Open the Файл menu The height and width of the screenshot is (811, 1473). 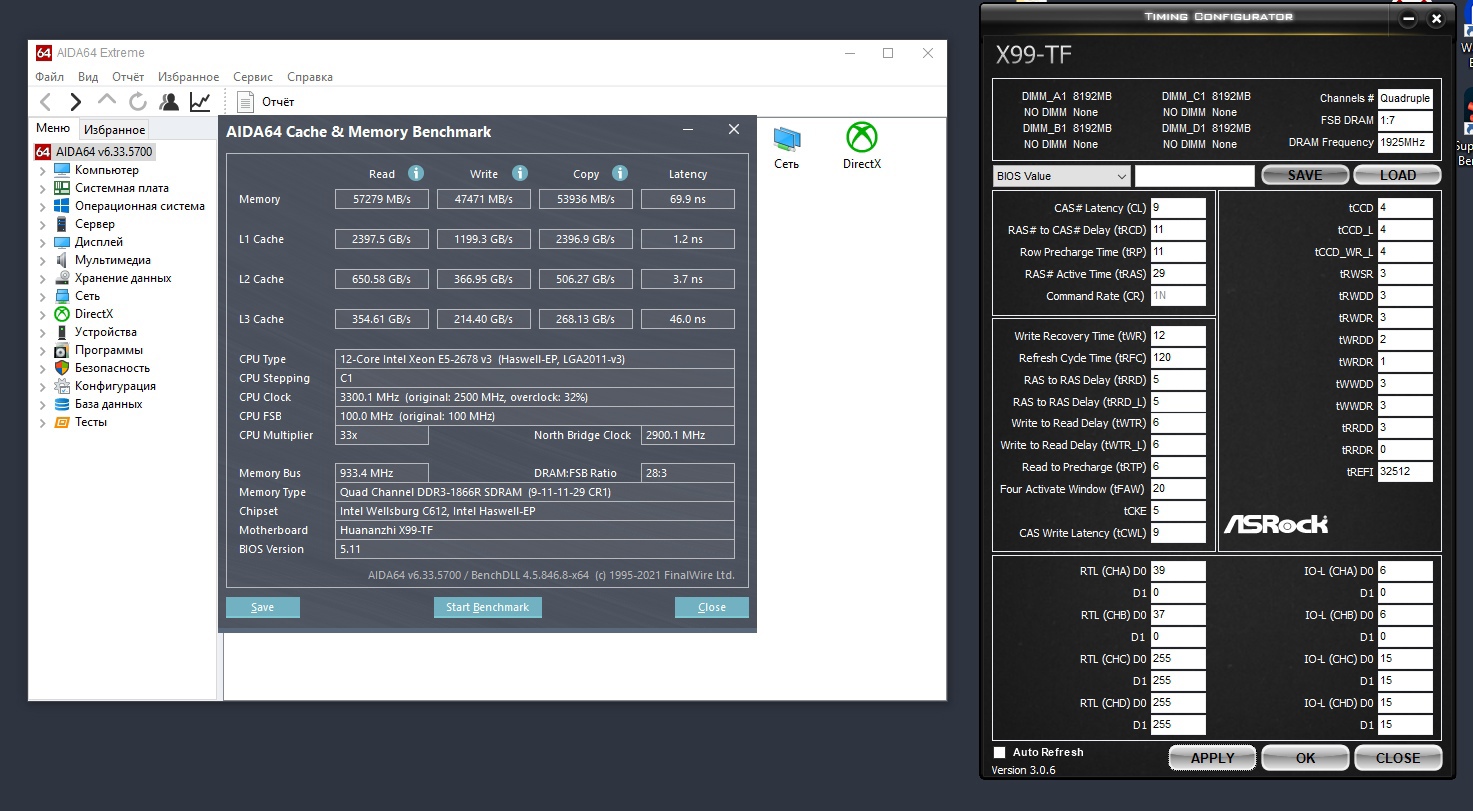click(x=50, y=77)
